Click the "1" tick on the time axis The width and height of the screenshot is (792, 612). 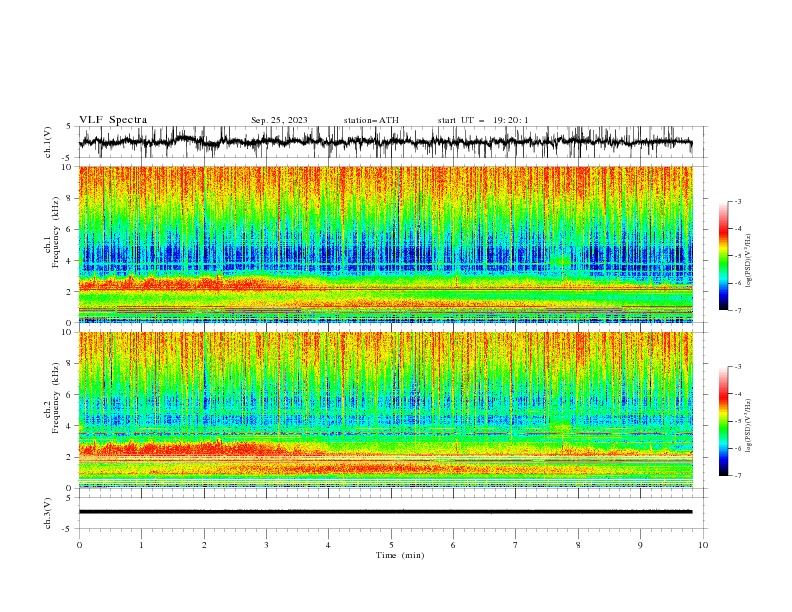(141, 545)
